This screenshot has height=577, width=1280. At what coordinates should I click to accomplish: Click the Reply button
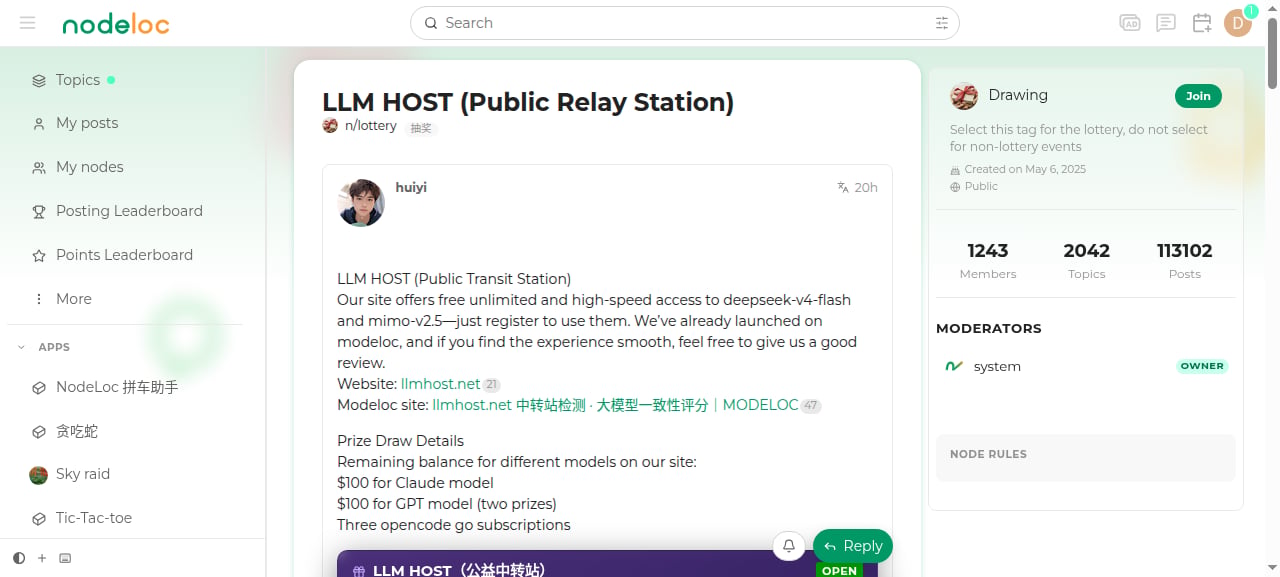pyautogui.click(x=853, y=546)
